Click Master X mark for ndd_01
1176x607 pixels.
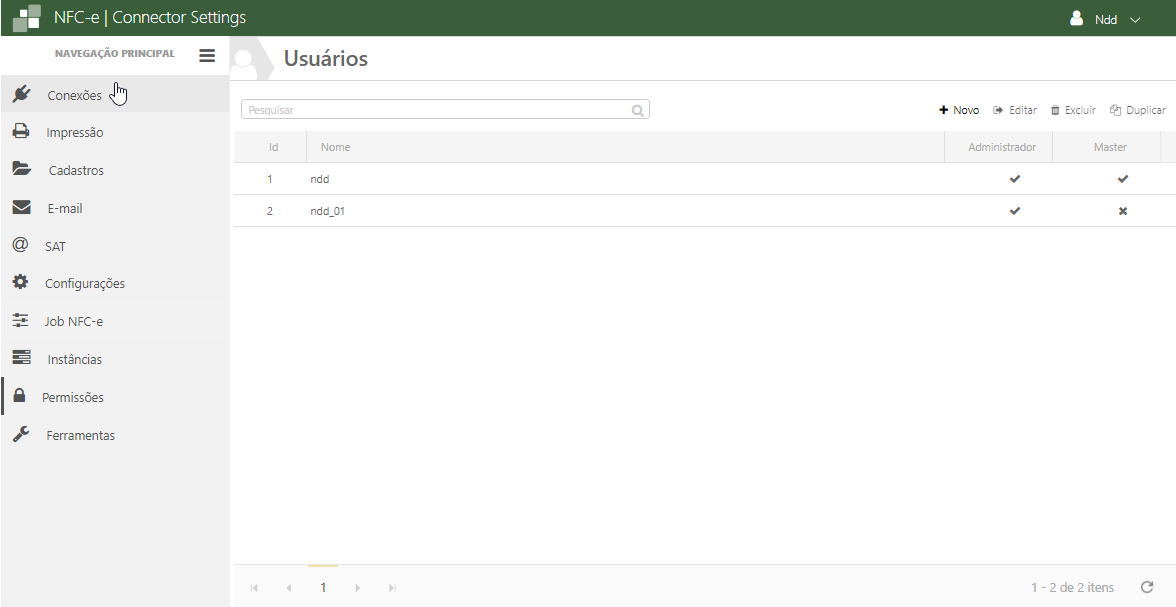coord(1122,211)
